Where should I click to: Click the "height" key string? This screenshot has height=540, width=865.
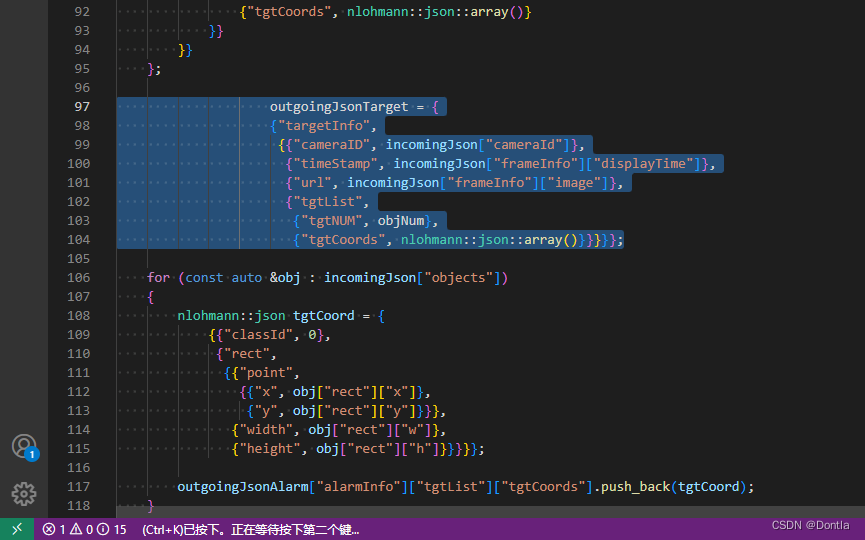click(270, 449)
